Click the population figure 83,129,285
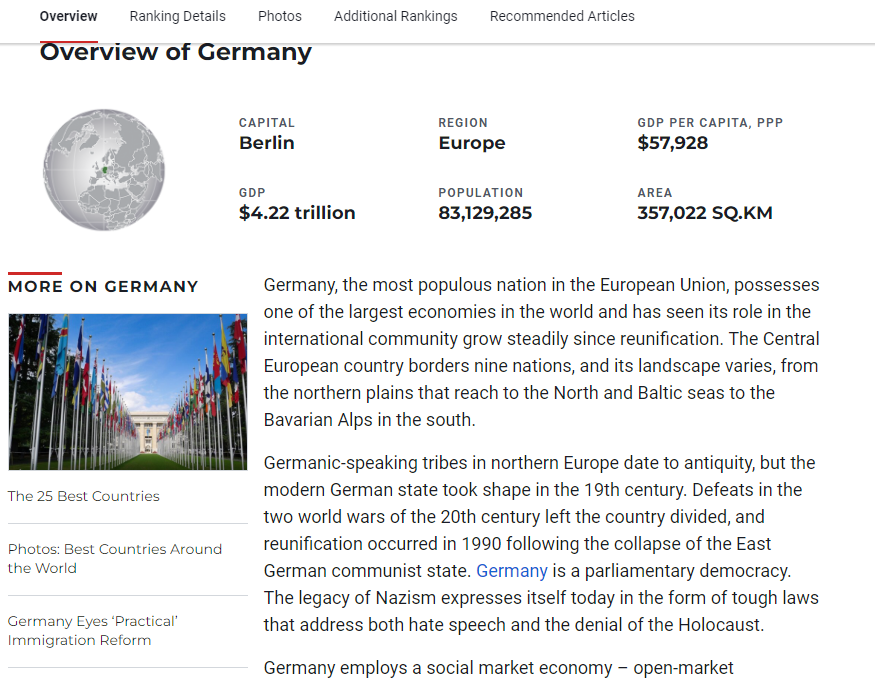The height and width of the screenshot is (678, 875). [x=485, y=213]
